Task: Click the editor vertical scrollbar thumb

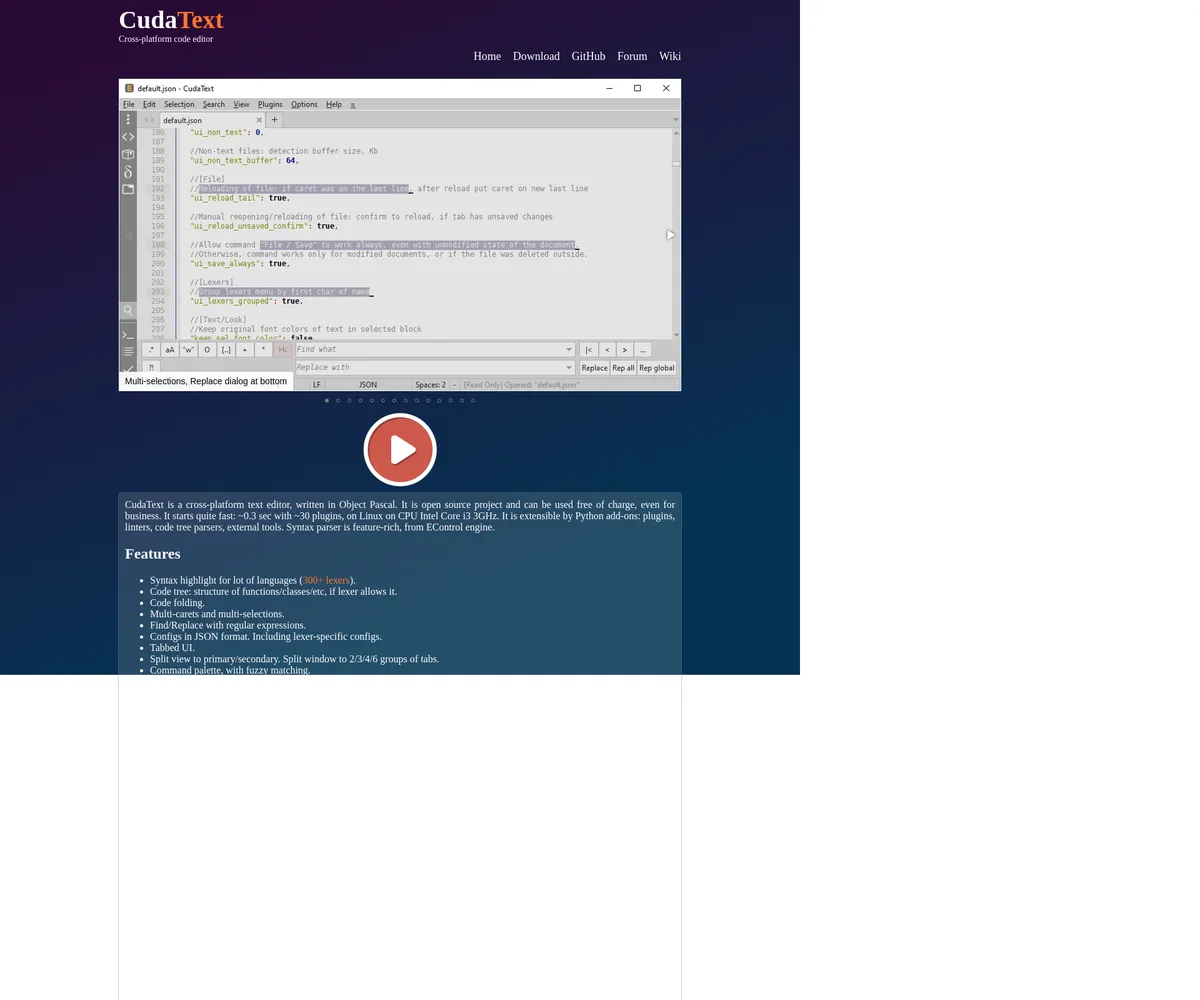Action: pyautogui.click(x=676, y=163)
